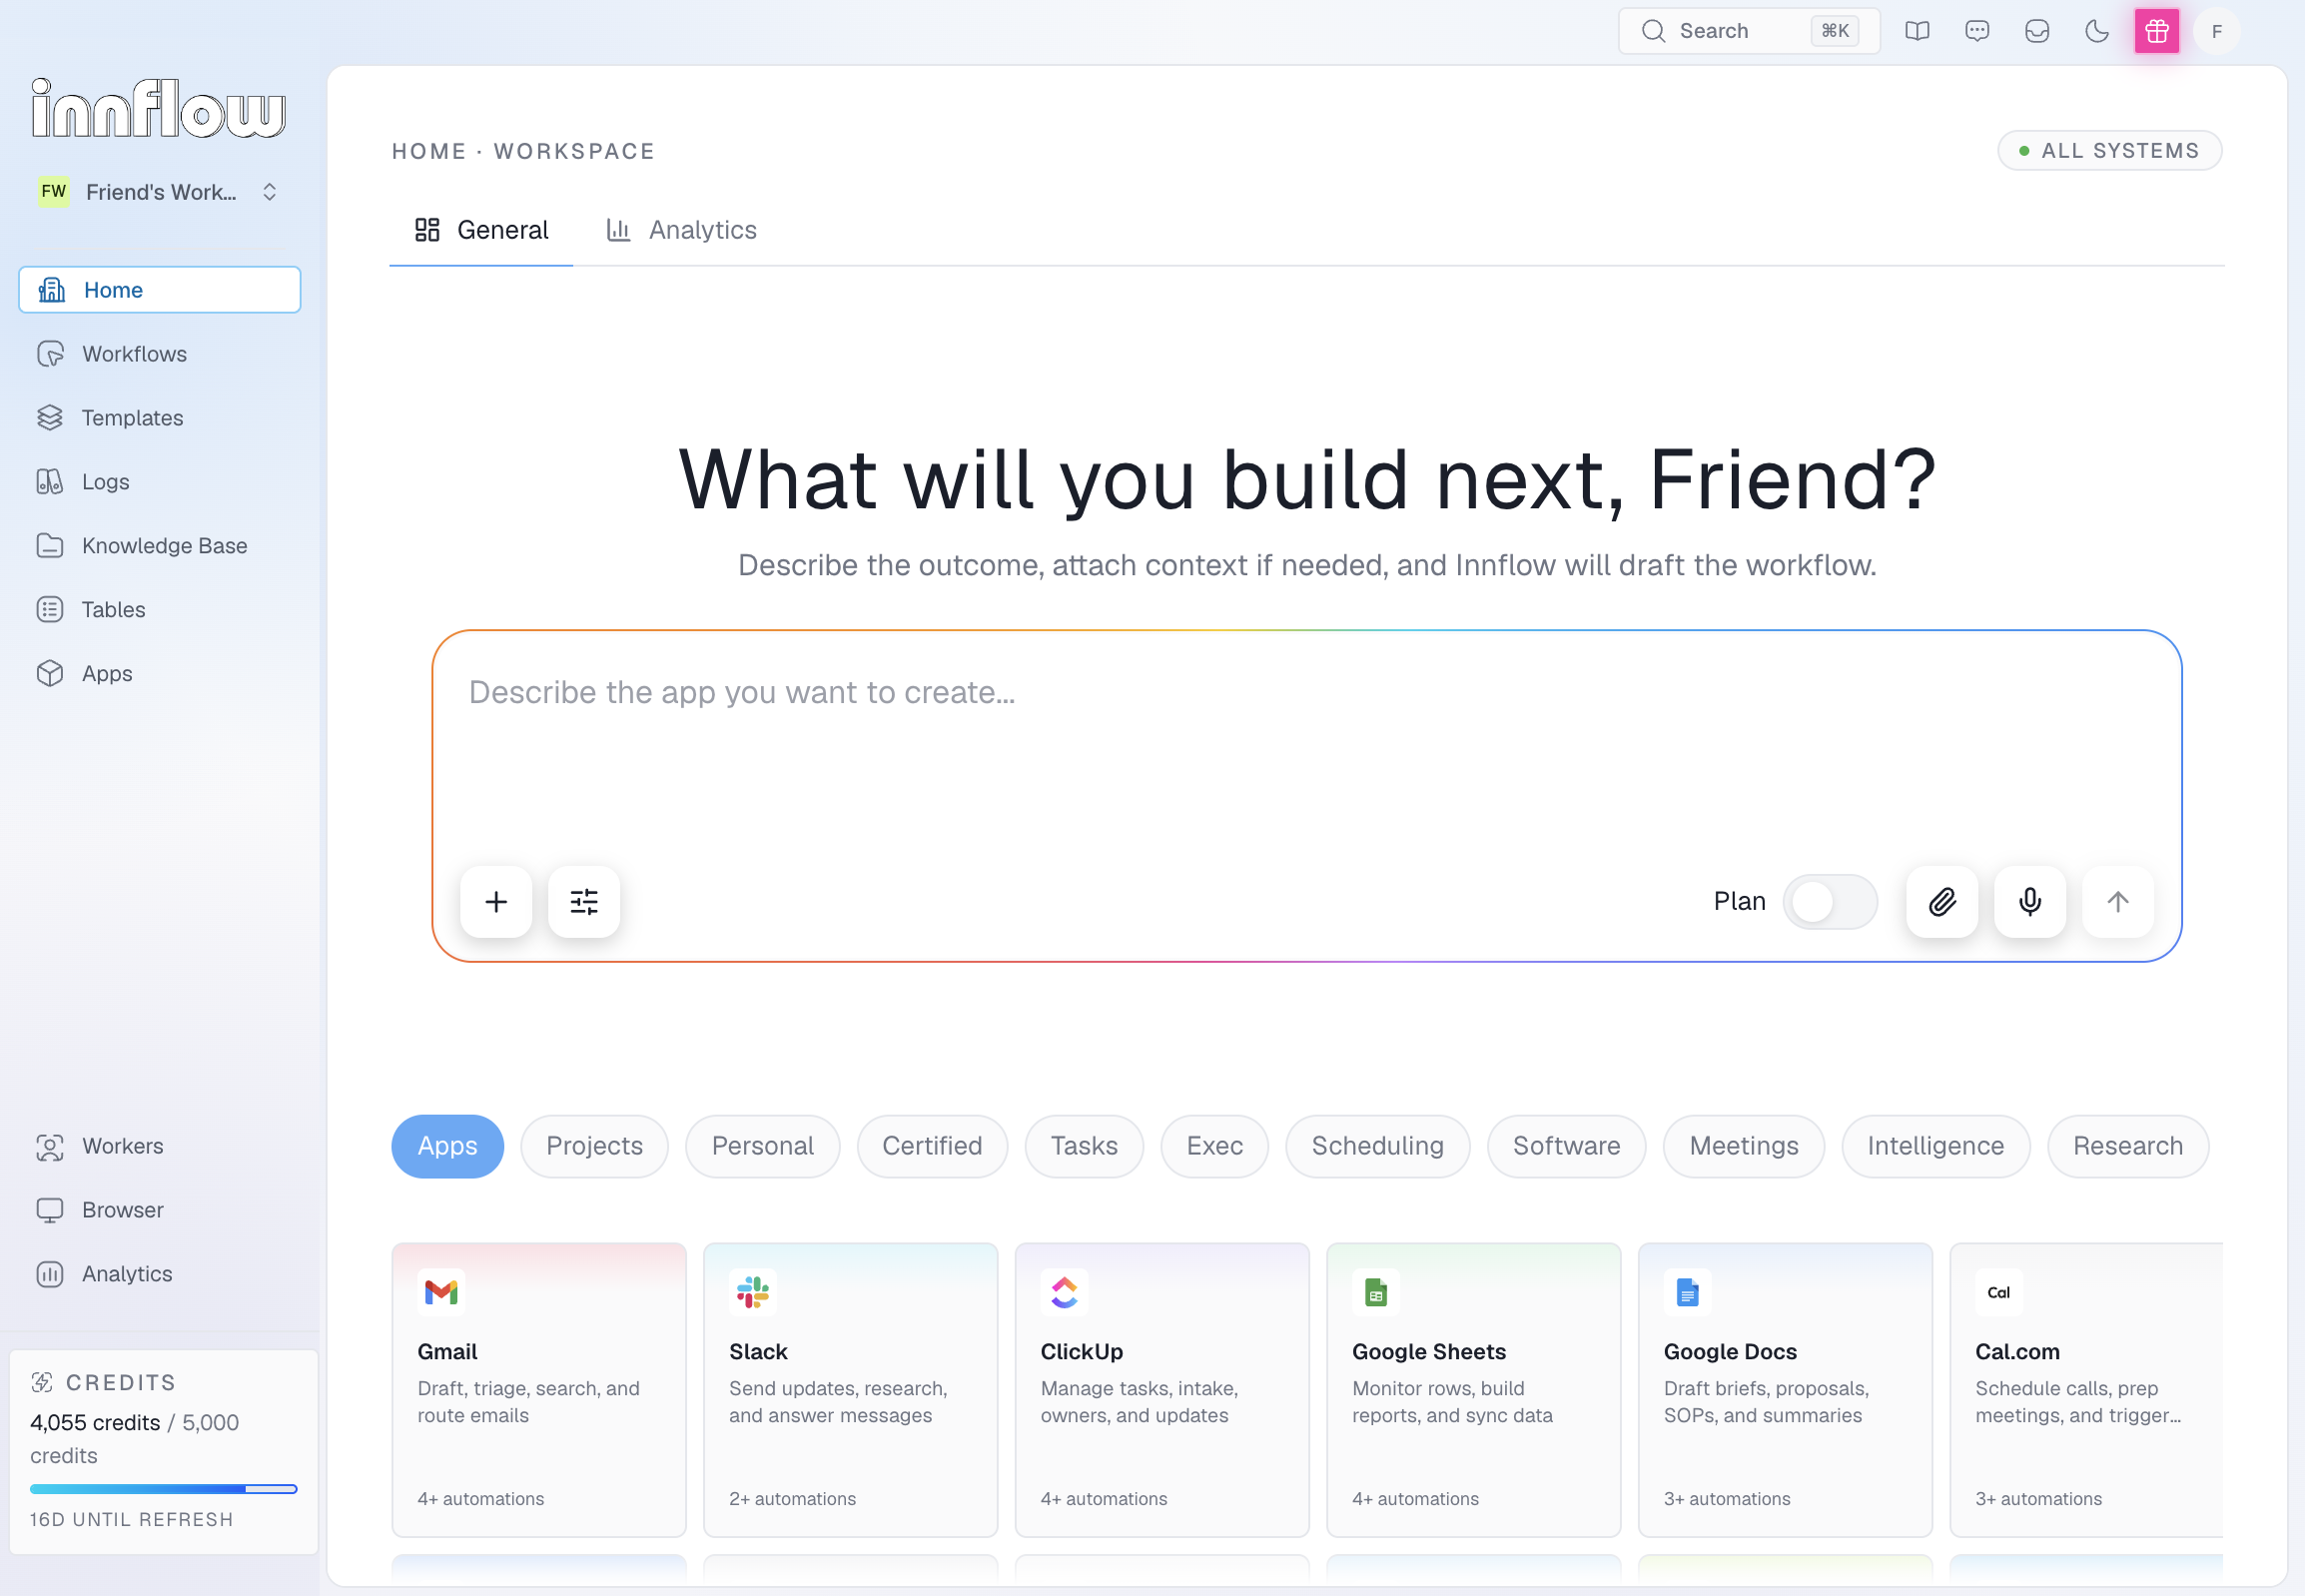2305x1596 pixels.
Task: Open the F user avatar
Action: click(x=2217, y=31)
